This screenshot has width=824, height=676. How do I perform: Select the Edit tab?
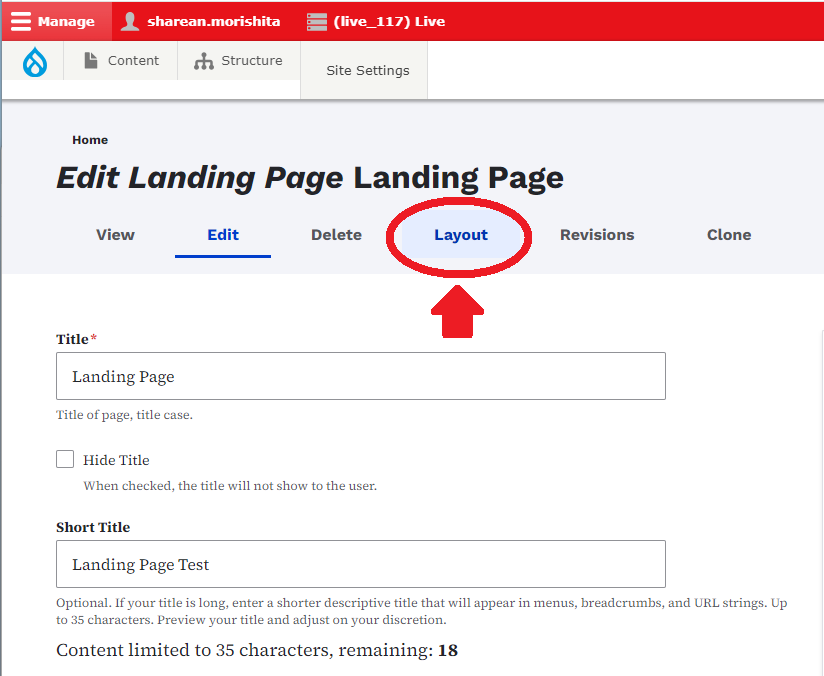[223, 234]
